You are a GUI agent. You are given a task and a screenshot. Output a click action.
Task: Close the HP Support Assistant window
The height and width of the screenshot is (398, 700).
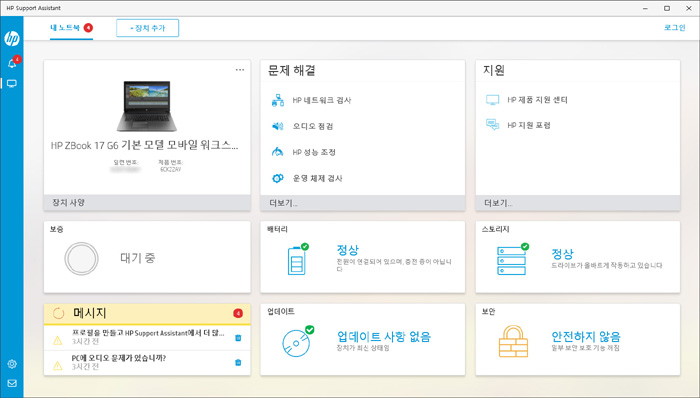pyautogui.click(x=688, y=8)
